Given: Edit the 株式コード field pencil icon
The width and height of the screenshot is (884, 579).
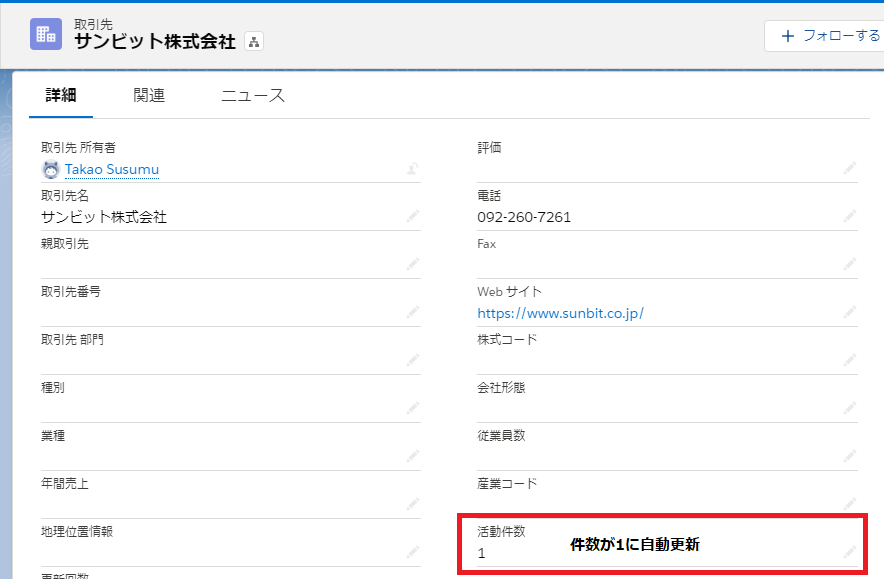Looking at the screenshot, I should click(850, 360).
